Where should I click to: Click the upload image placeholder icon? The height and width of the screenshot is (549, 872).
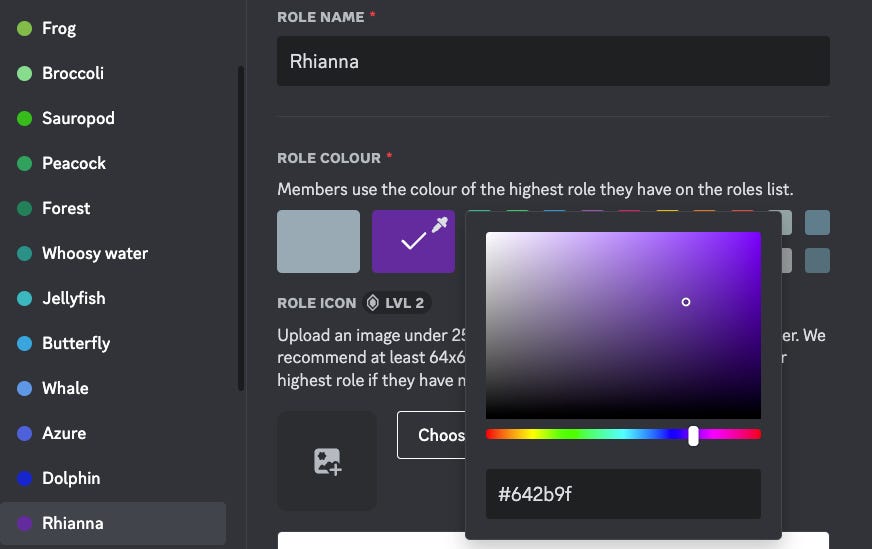click(327, 461)
